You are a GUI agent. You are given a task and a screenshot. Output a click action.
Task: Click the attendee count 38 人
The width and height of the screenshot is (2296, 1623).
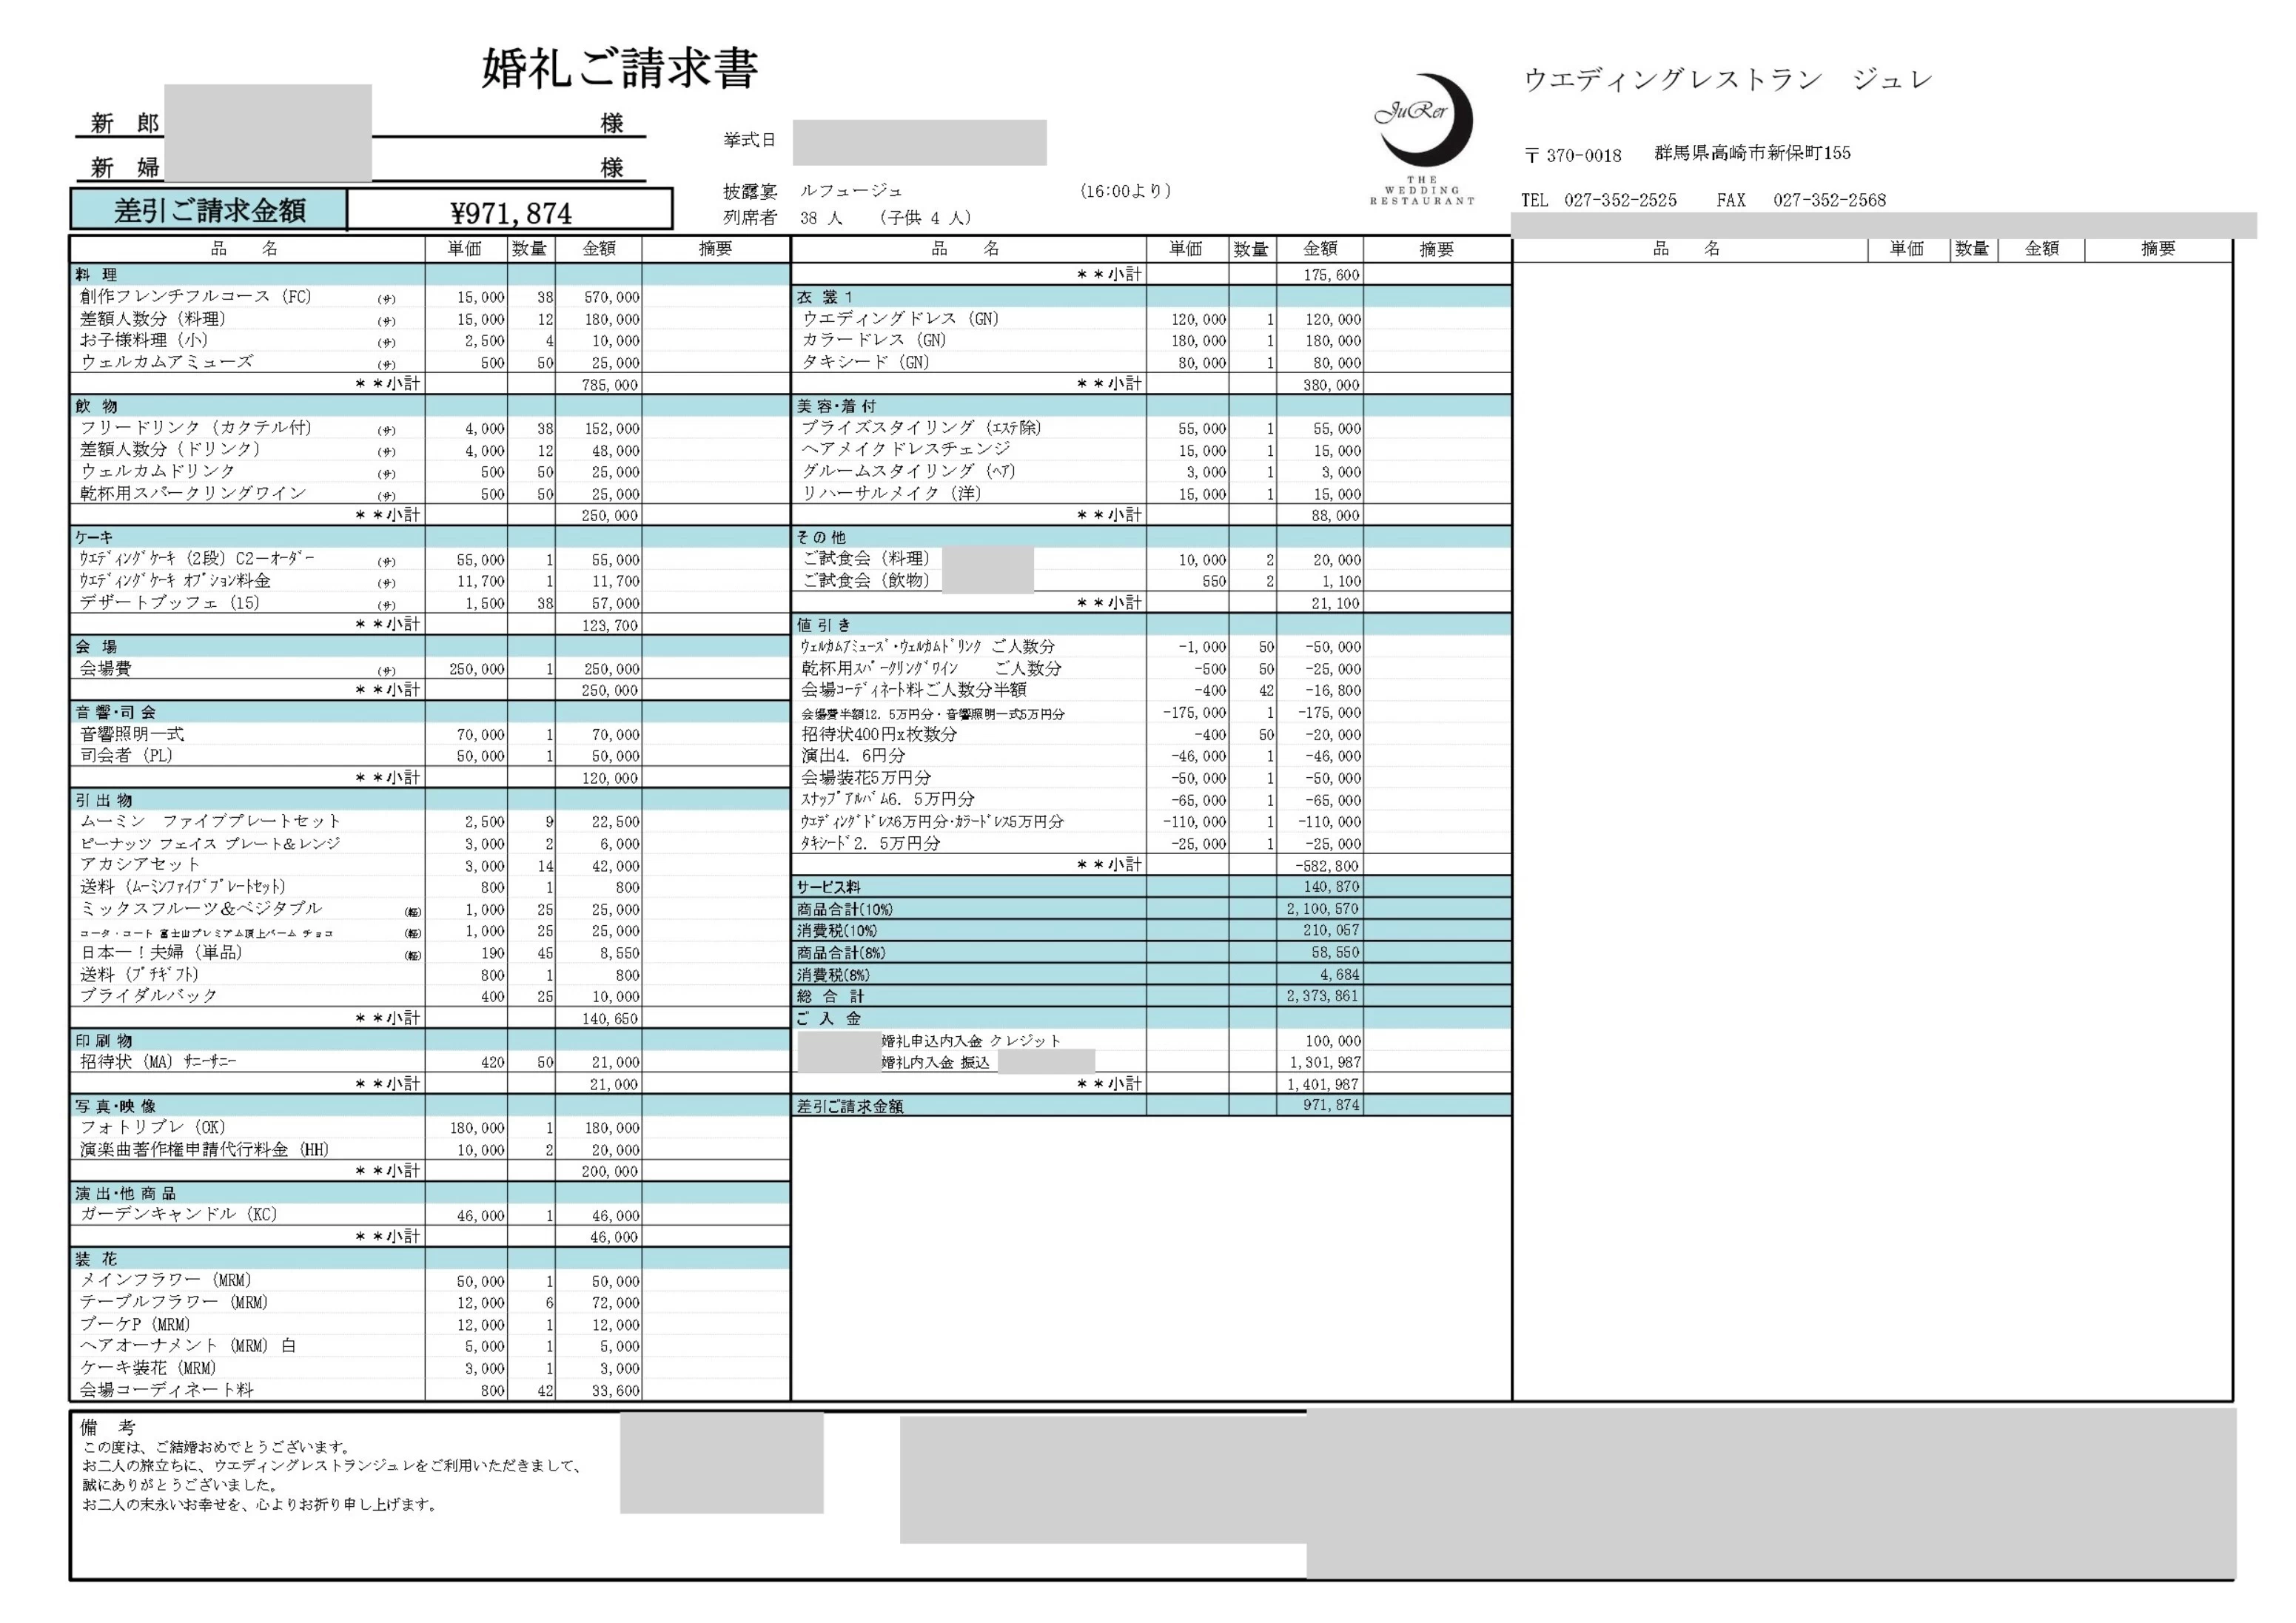821,217
